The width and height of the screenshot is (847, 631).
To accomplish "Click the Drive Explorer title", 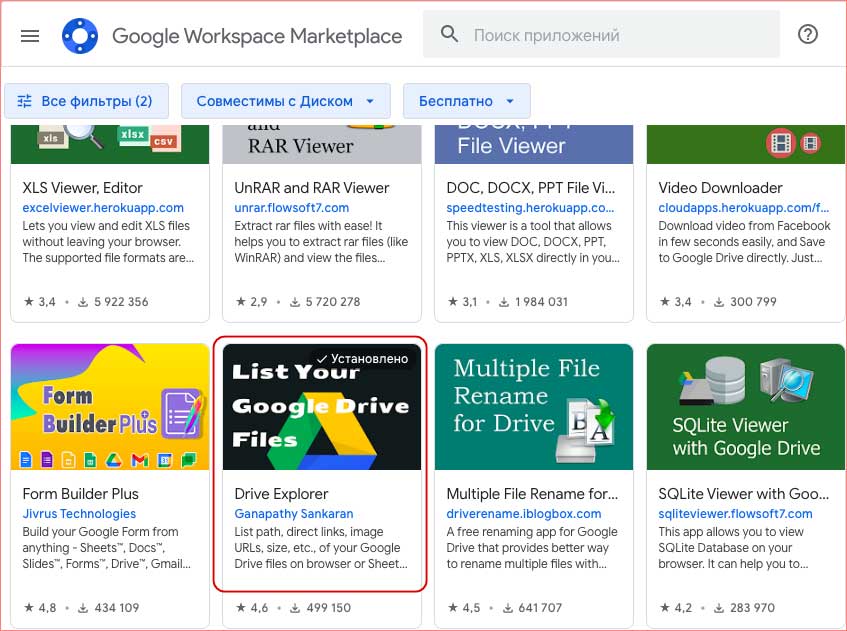I will coord(281,494).
